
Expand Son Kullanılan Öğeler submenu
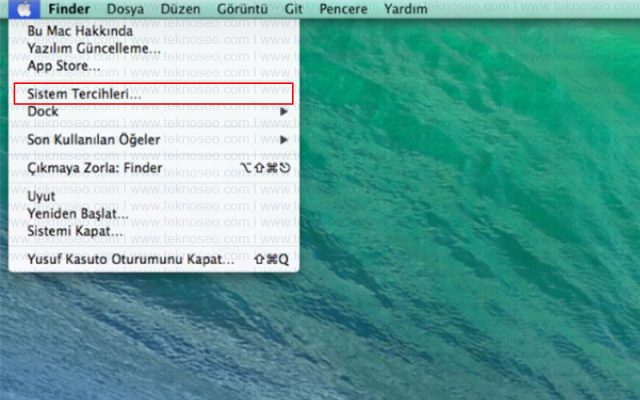tap(154, 140)
